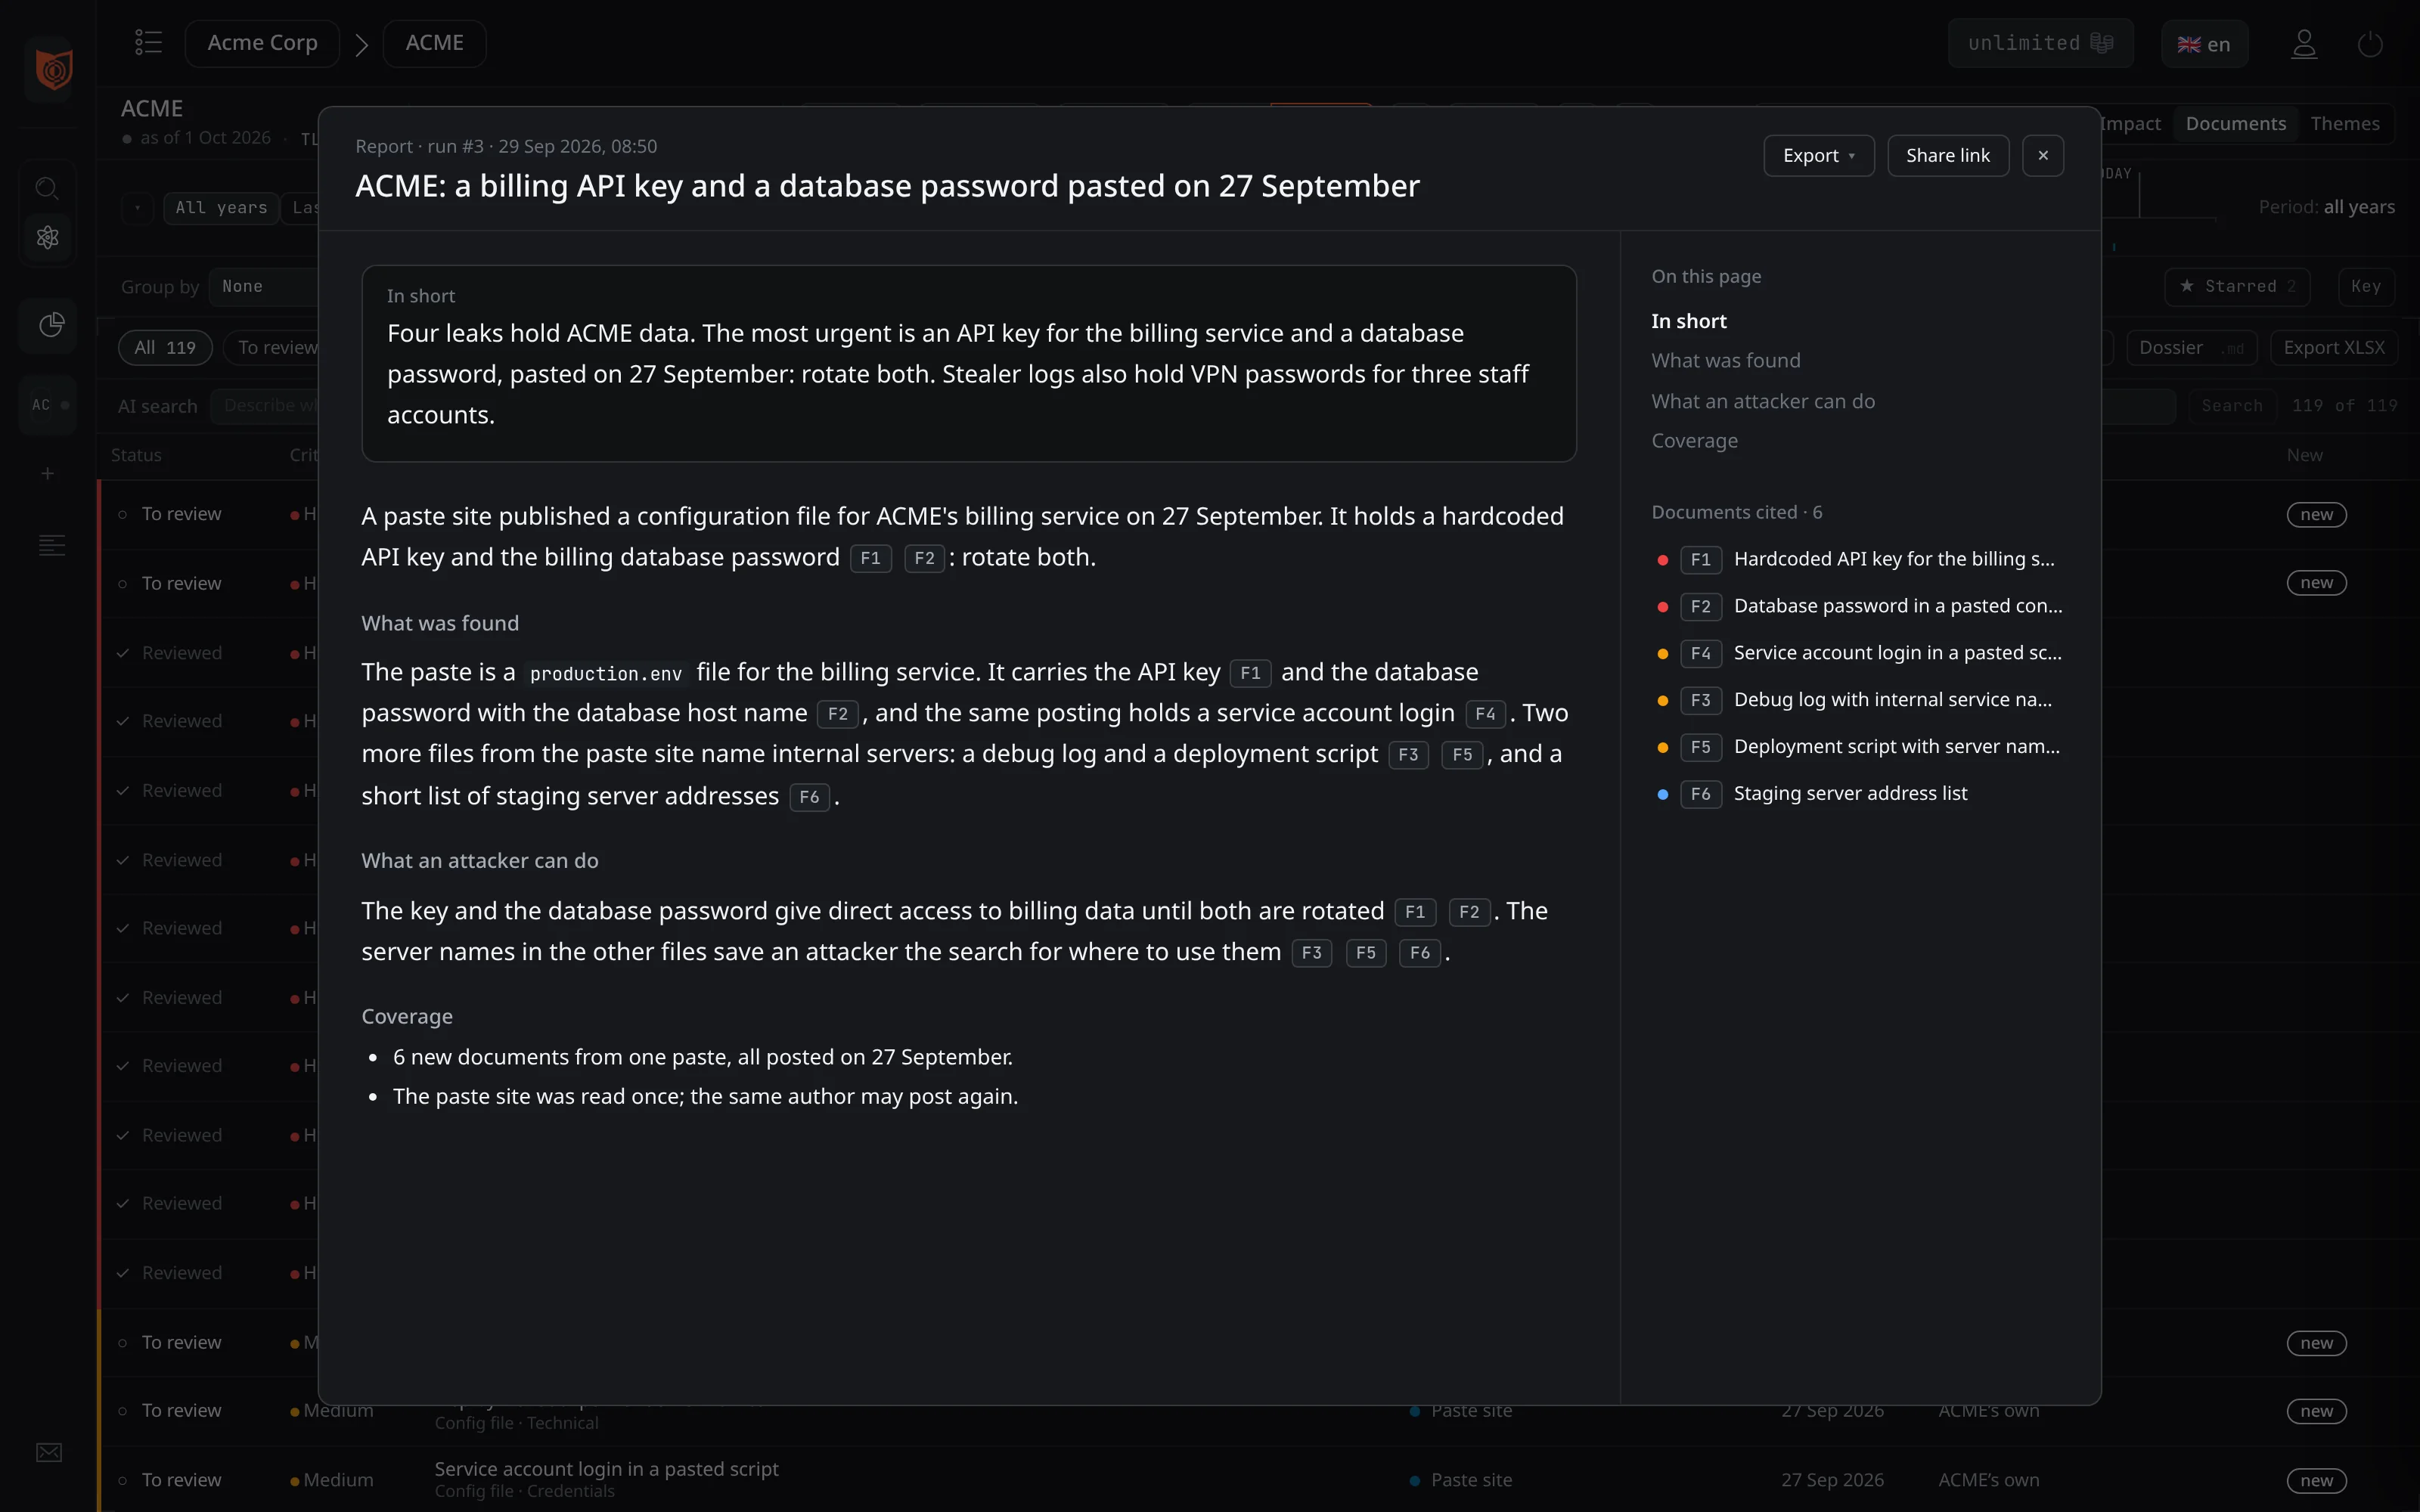Open the pie chart icon in sidebar
The height and width of the screenshot is (1512, 2420).
(x=51, y=325)
